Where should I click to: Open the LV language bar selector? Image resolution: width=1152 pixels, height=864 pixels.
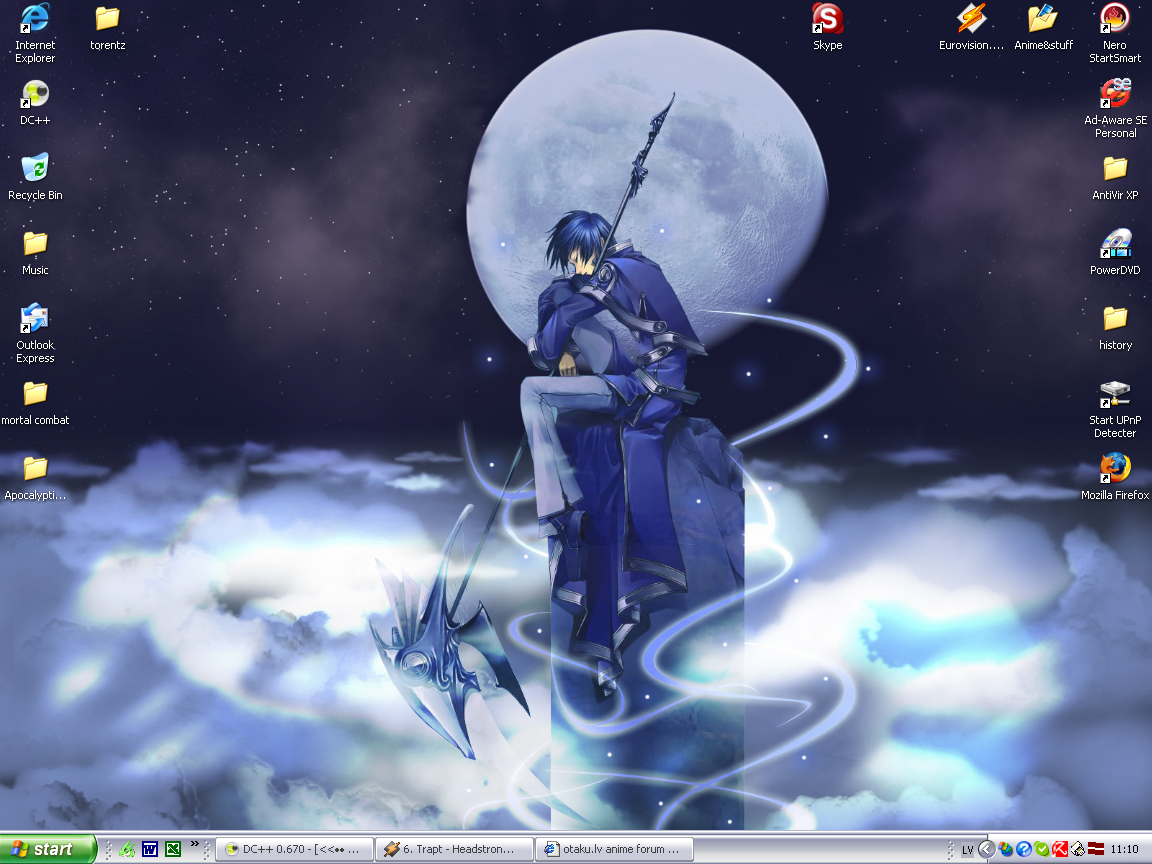point(968,850)
